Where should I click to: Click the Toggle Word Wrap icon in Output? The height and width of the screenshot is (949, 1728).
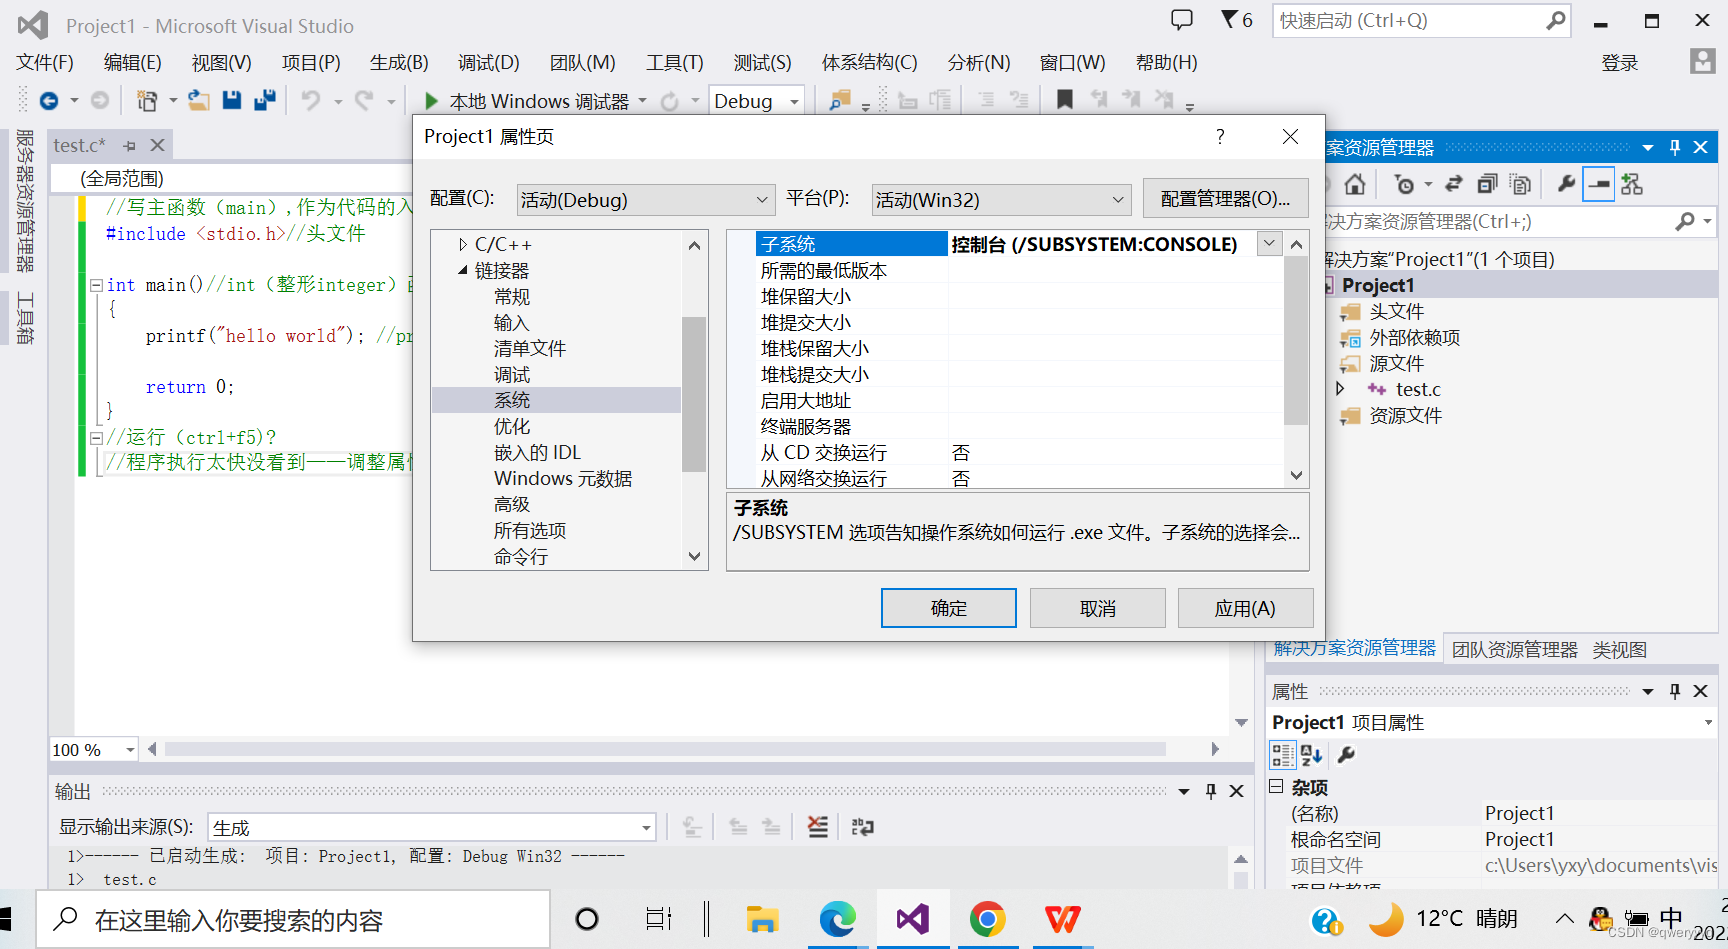click(x=862, y=827)
